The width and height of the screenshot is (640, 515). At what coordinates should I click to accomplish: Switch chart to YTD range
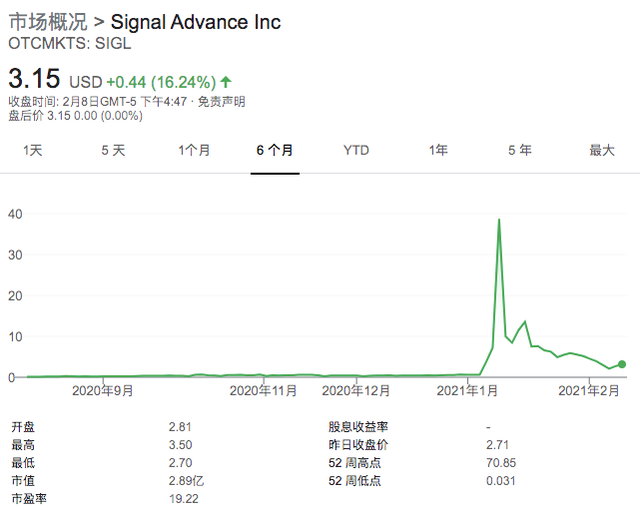[356, 150]
